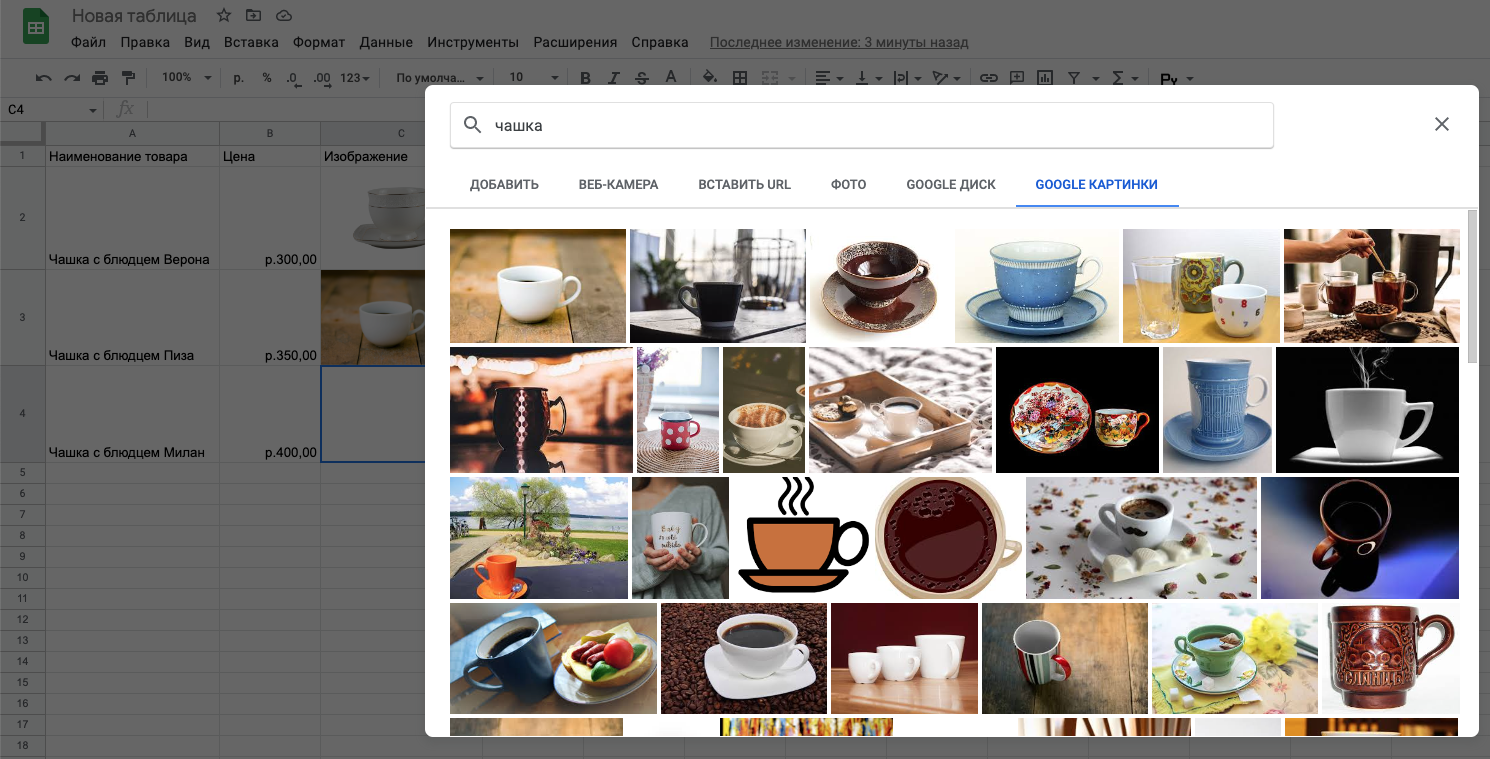Switch to the GOOGLE ДИСК tab
The width and height of the screenshot is (1490, 759).
[950, 185]
